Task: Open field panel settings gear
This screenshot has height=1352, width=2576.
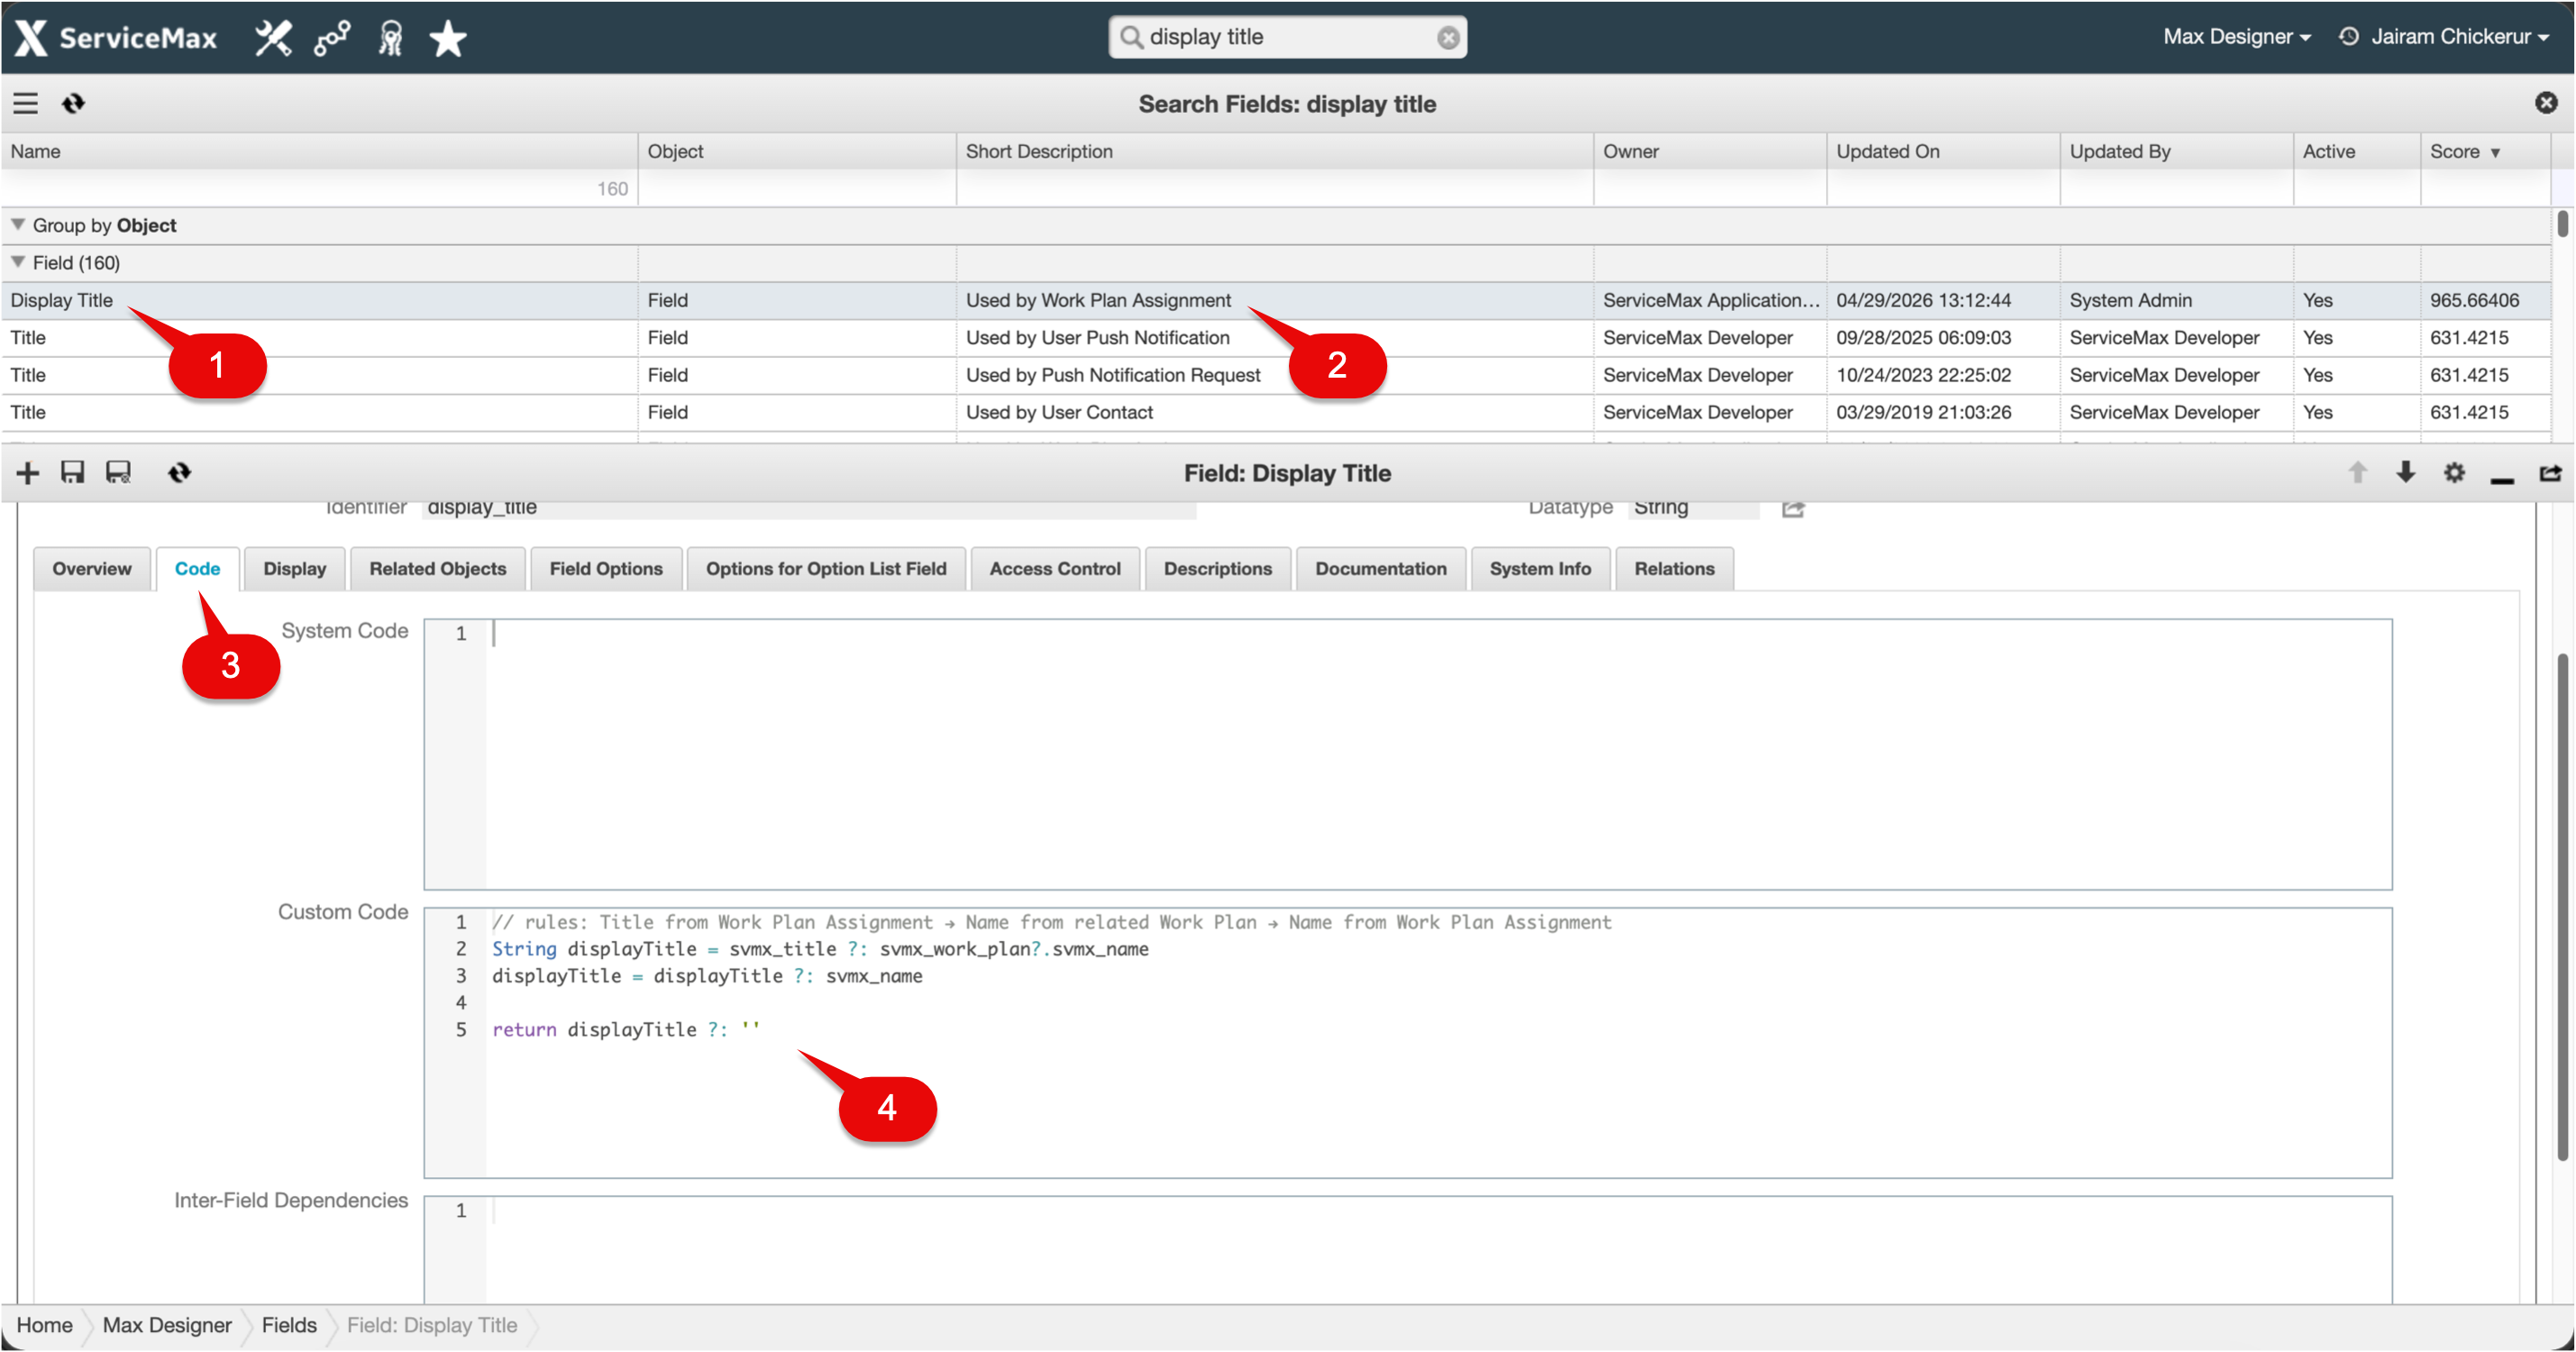Action: point(2454,473)
